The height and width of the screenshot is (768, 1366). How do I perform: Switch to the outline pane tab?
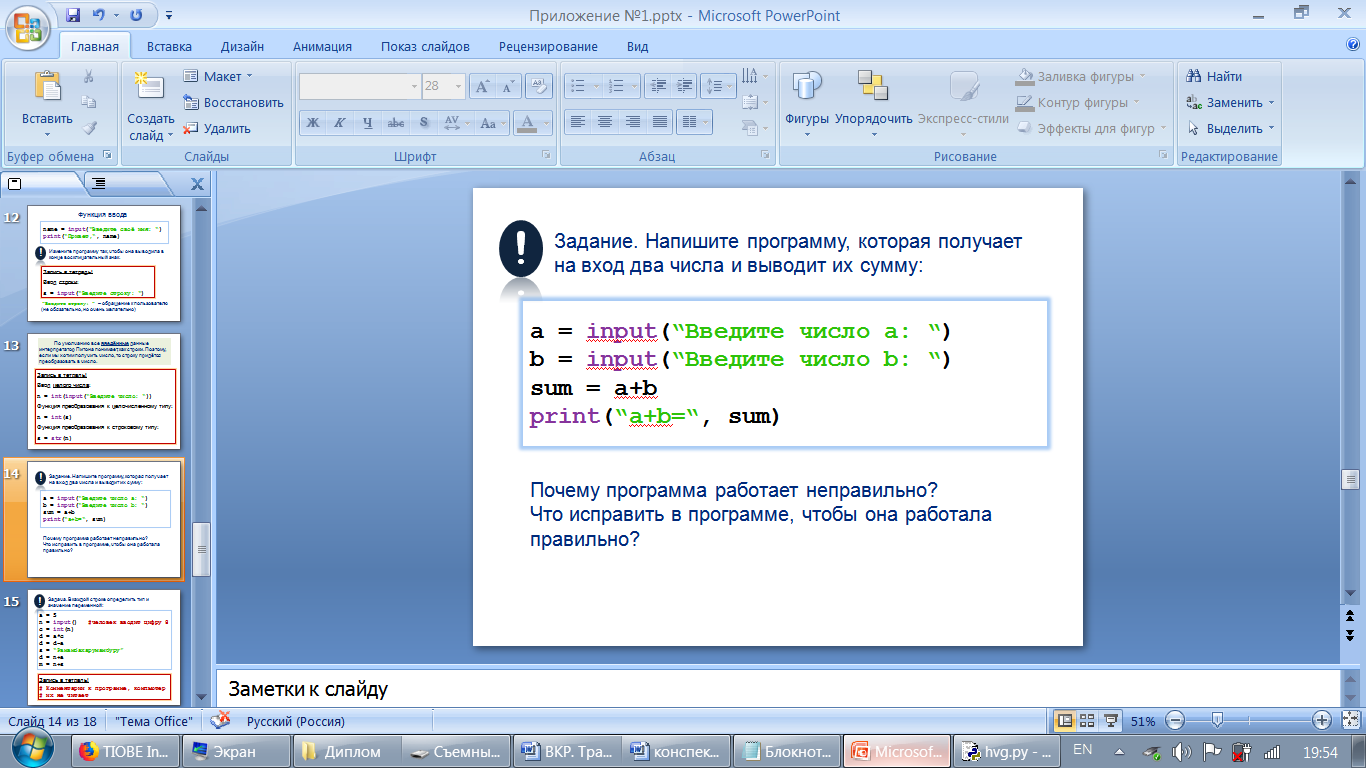(98, 183)
